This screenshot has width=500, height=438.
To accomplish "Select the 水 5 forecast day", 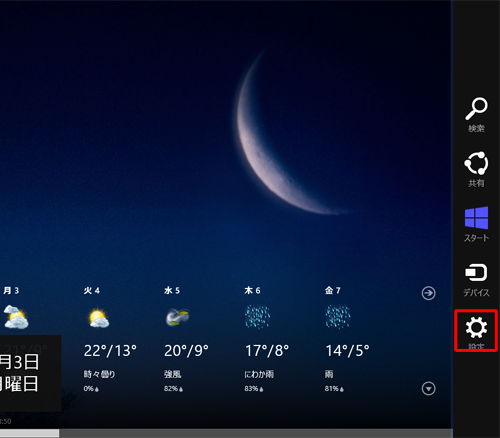I will 172,291.
